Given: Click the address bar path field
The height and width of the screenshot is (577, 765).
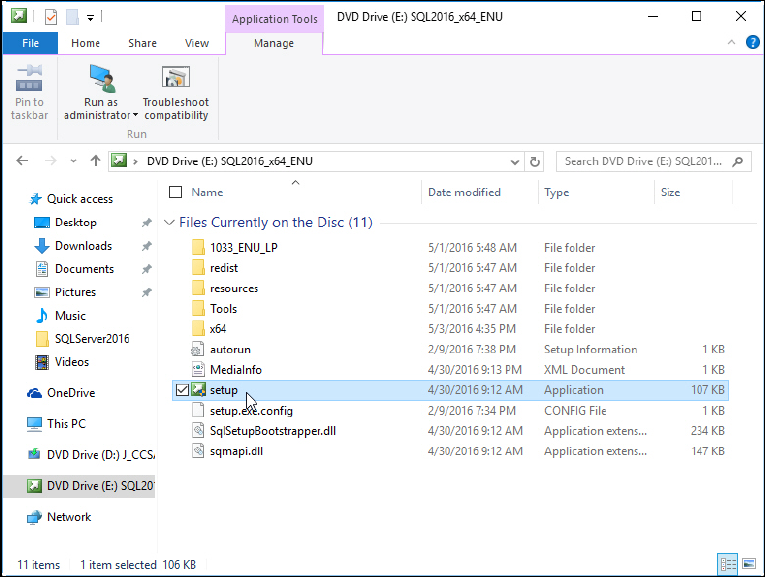Looking at the screenshot, I should tap(324, 161).
